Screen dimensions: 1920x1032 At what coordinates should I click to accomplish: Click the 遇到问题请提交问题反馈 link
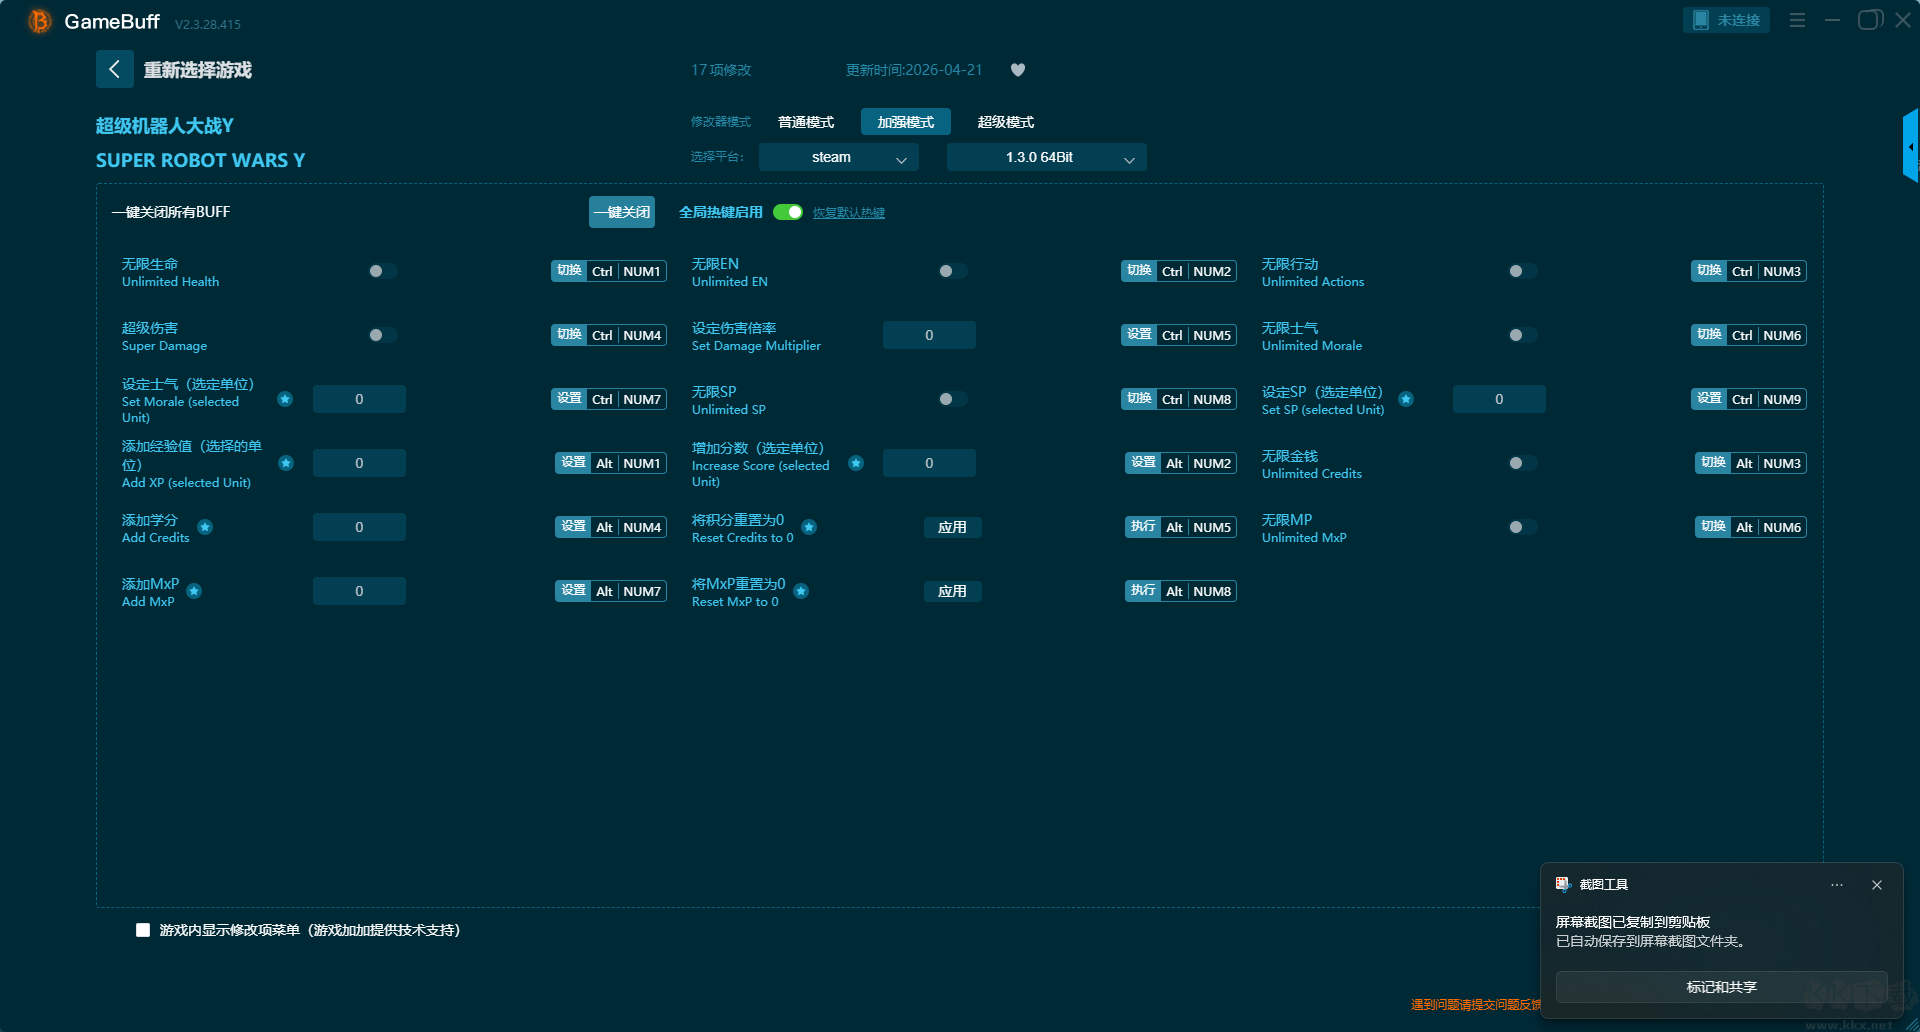[x=1476, y=1004]
